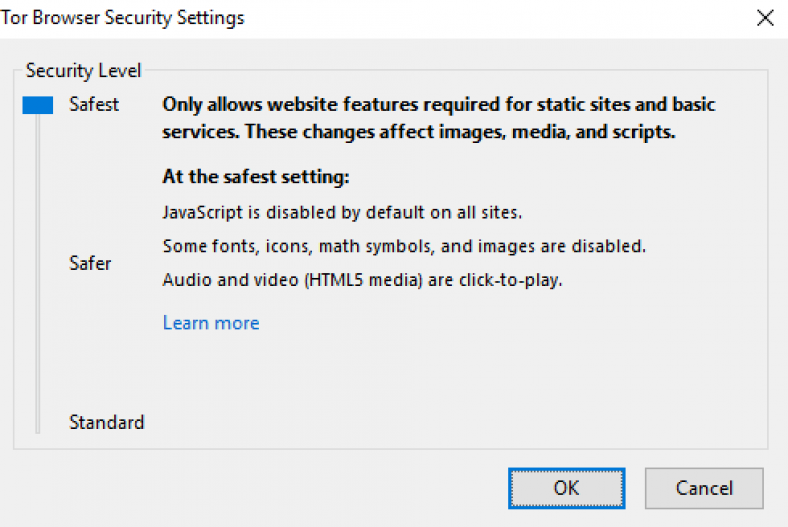This screenshot has width=788, height=527.
Task: Select the Standard security level label
Action: click(106, 422)
